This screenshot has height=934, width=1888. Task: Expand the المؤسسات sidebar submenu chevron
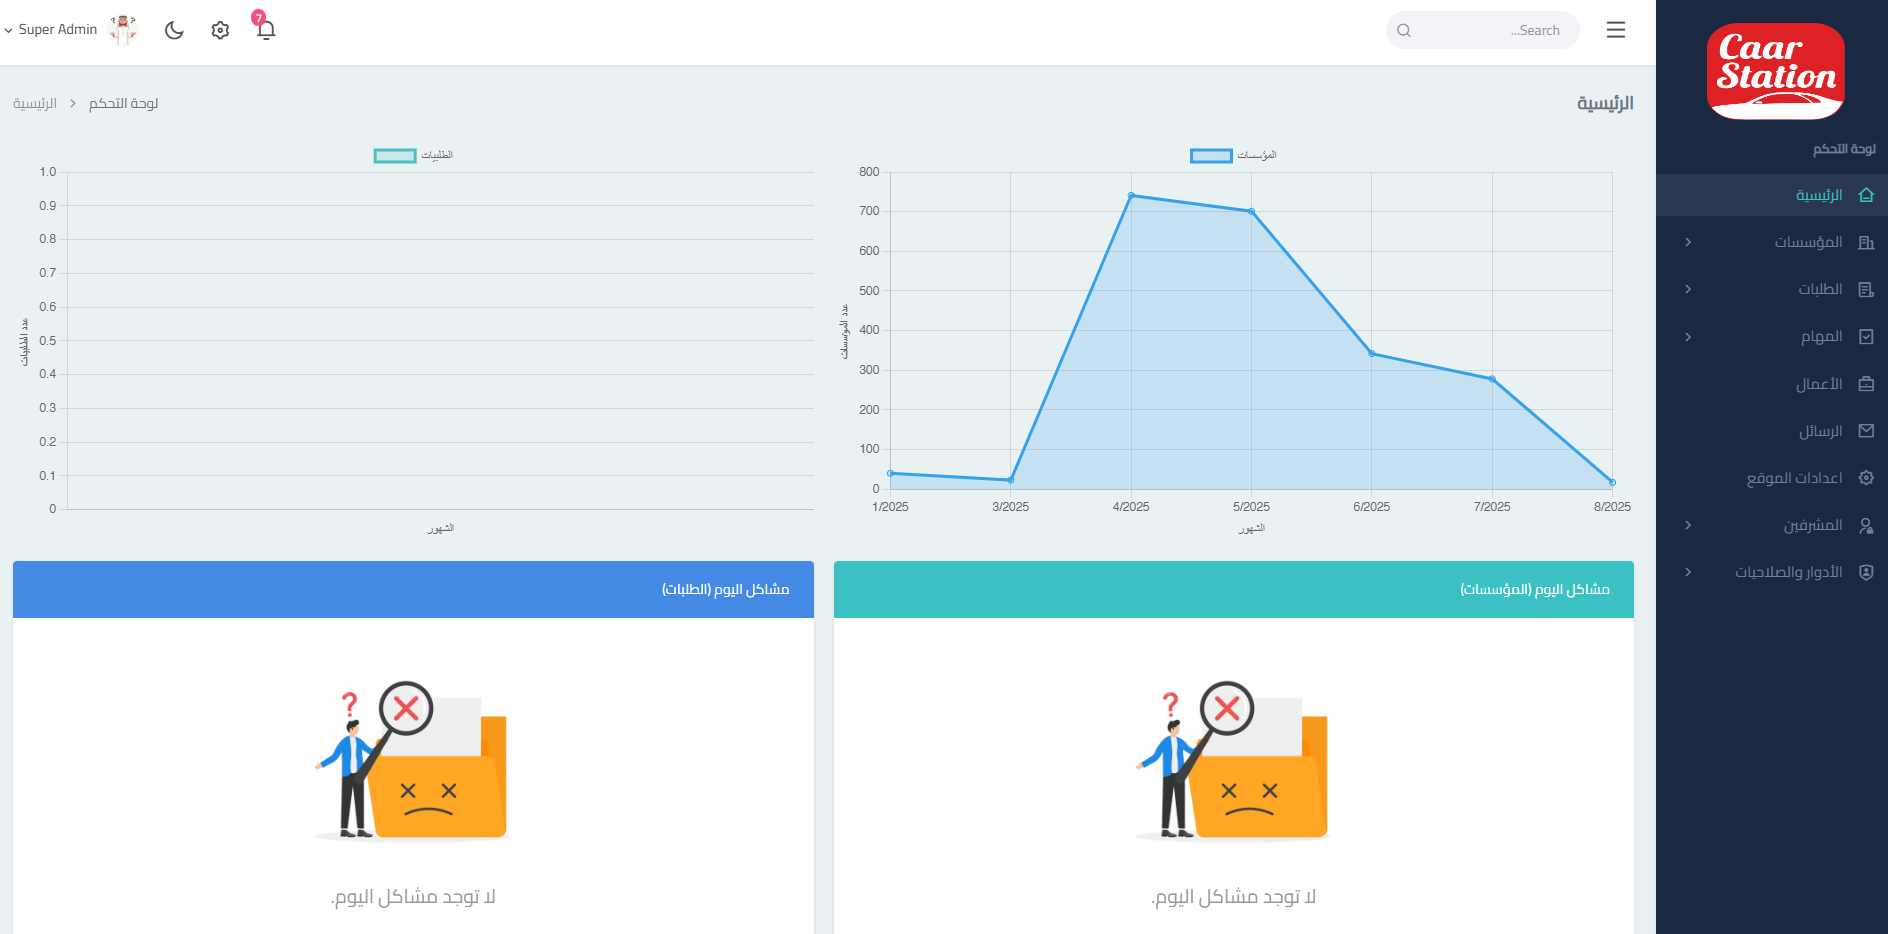tap(1688, 242)
